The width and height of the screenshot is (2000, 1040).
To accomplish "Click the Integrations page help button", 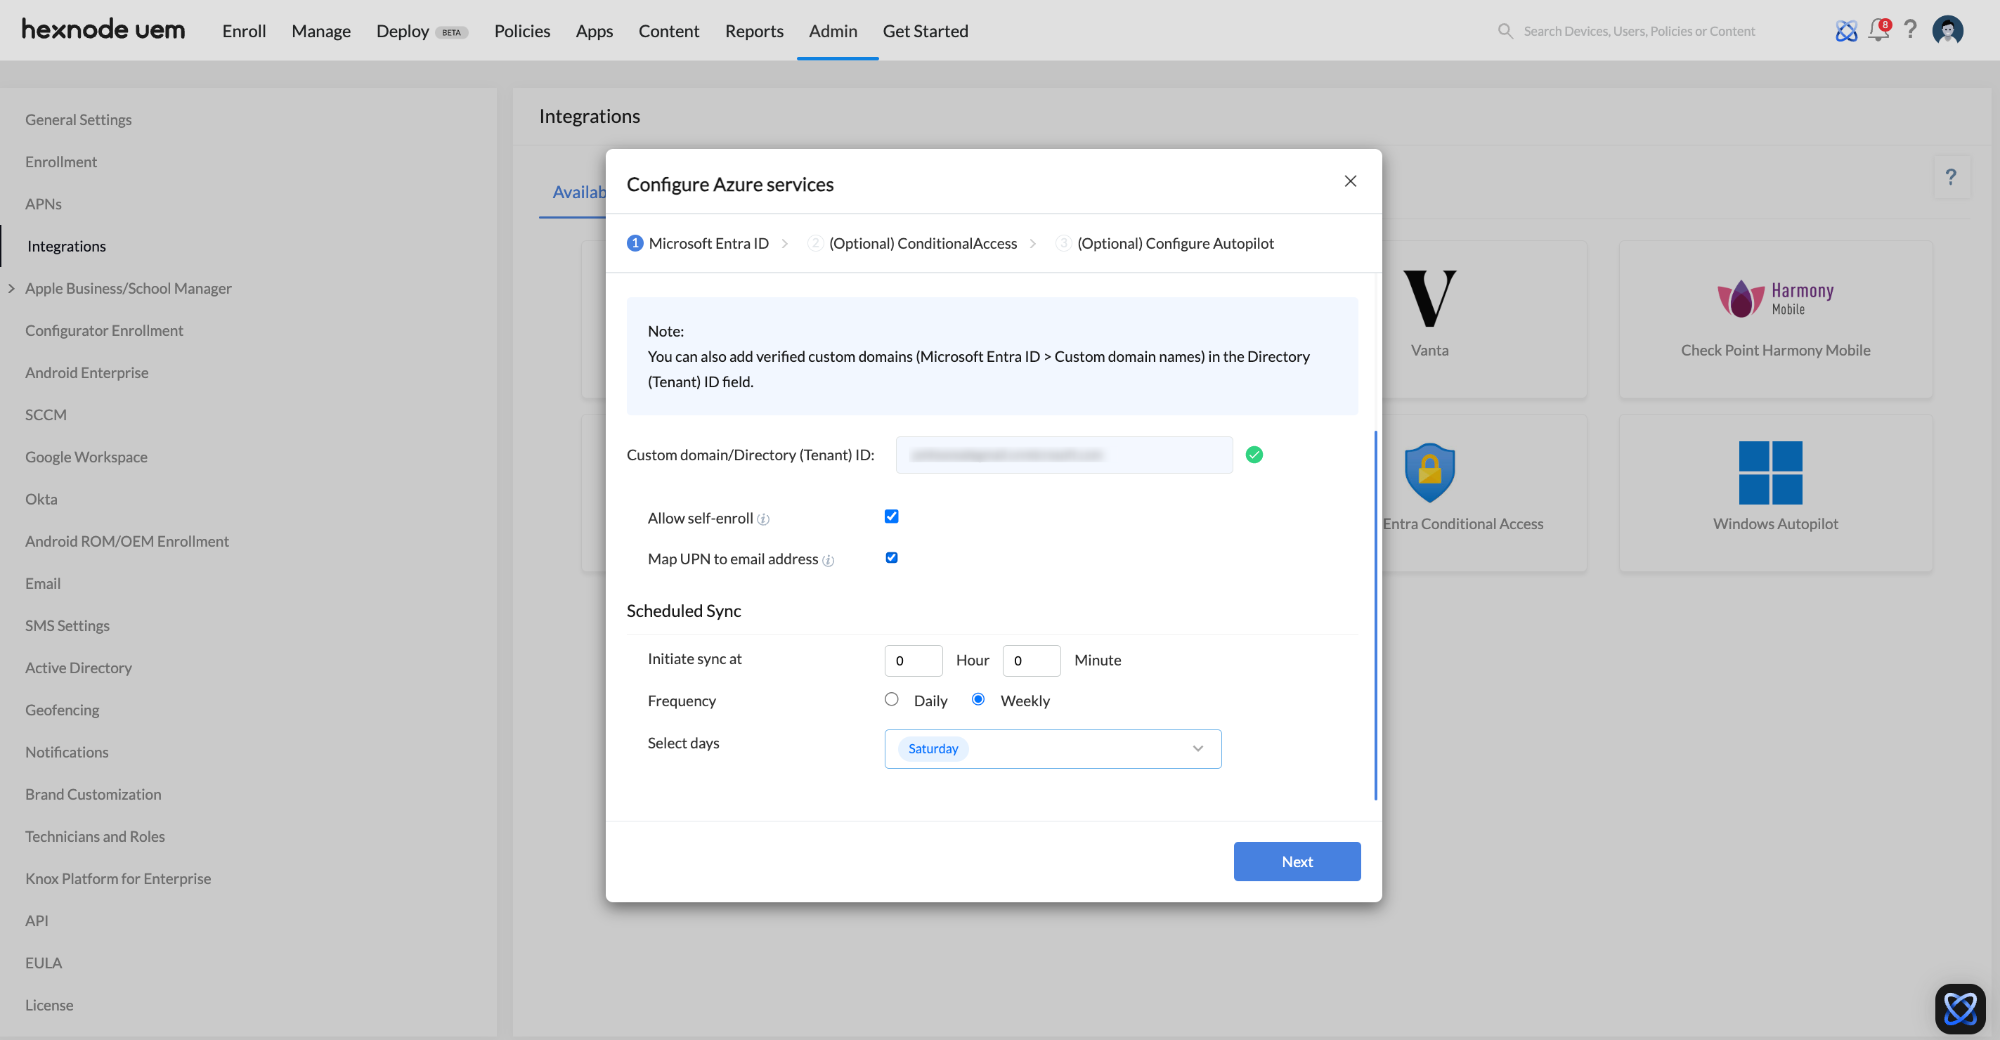I will 1951,177.
